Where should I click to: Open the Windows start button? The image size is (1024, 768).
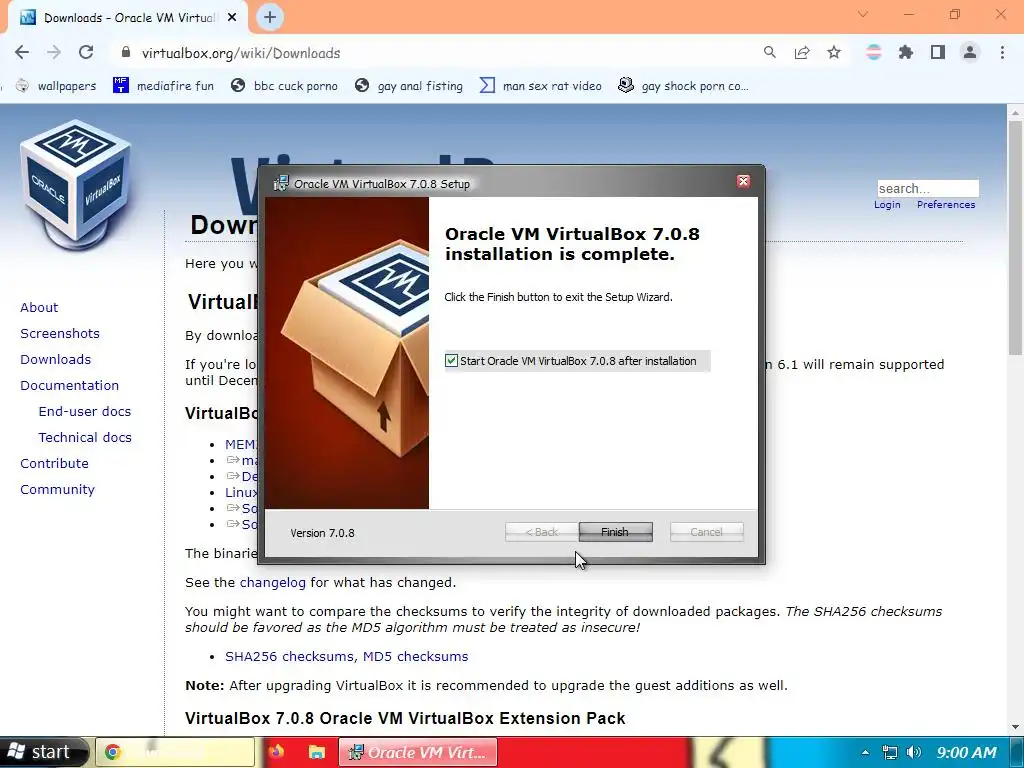44,752
